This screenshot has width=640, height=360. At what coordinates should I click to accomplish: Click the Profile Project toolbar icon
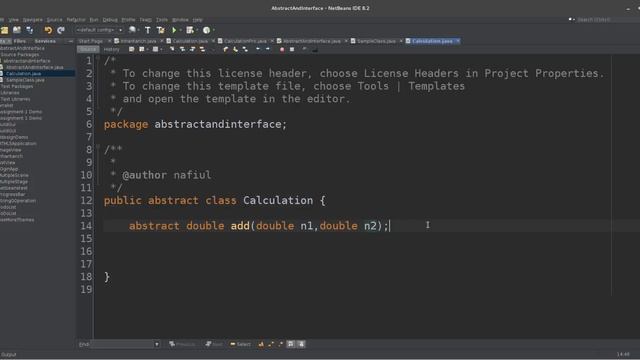(207, 30)
